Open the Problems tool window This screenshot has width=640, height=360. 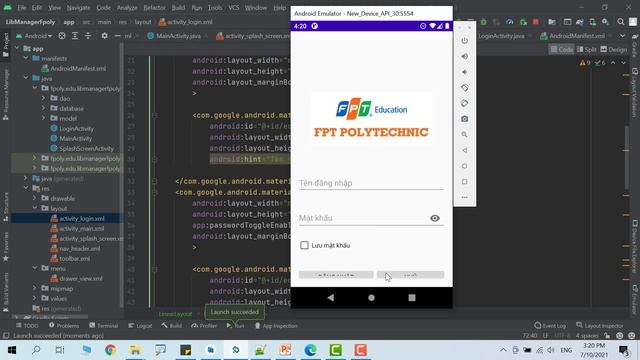point(64,325)
